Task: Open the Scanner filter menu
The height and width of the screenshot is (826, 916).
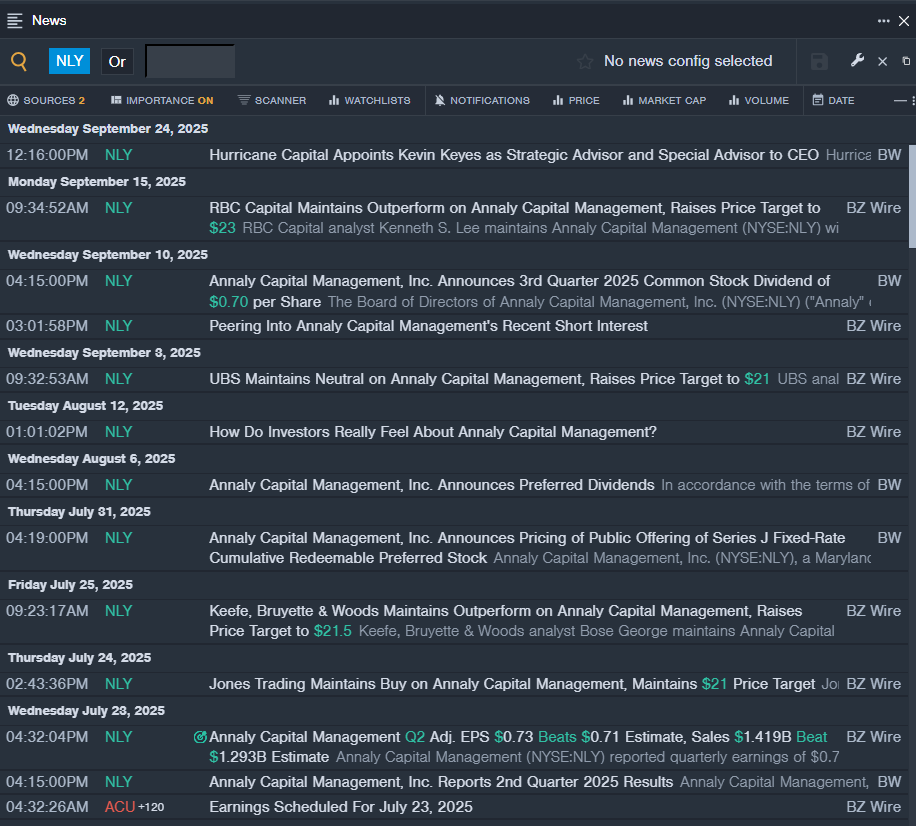Action: point(272,100)
